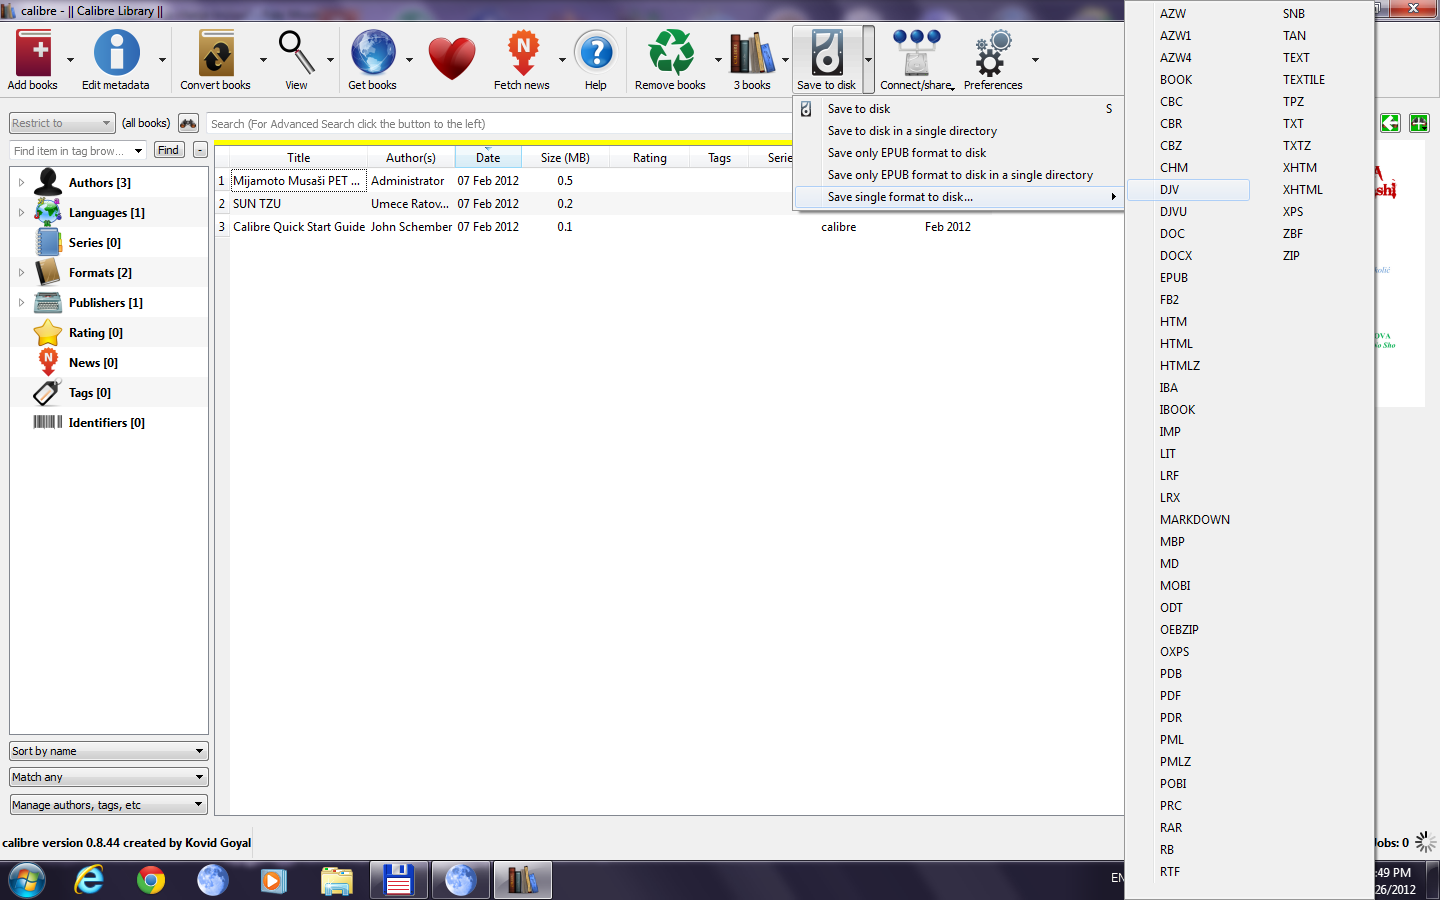Click the Rating star icon
The width and height of the screenshot is (1440, 900).
coord(48,332)
